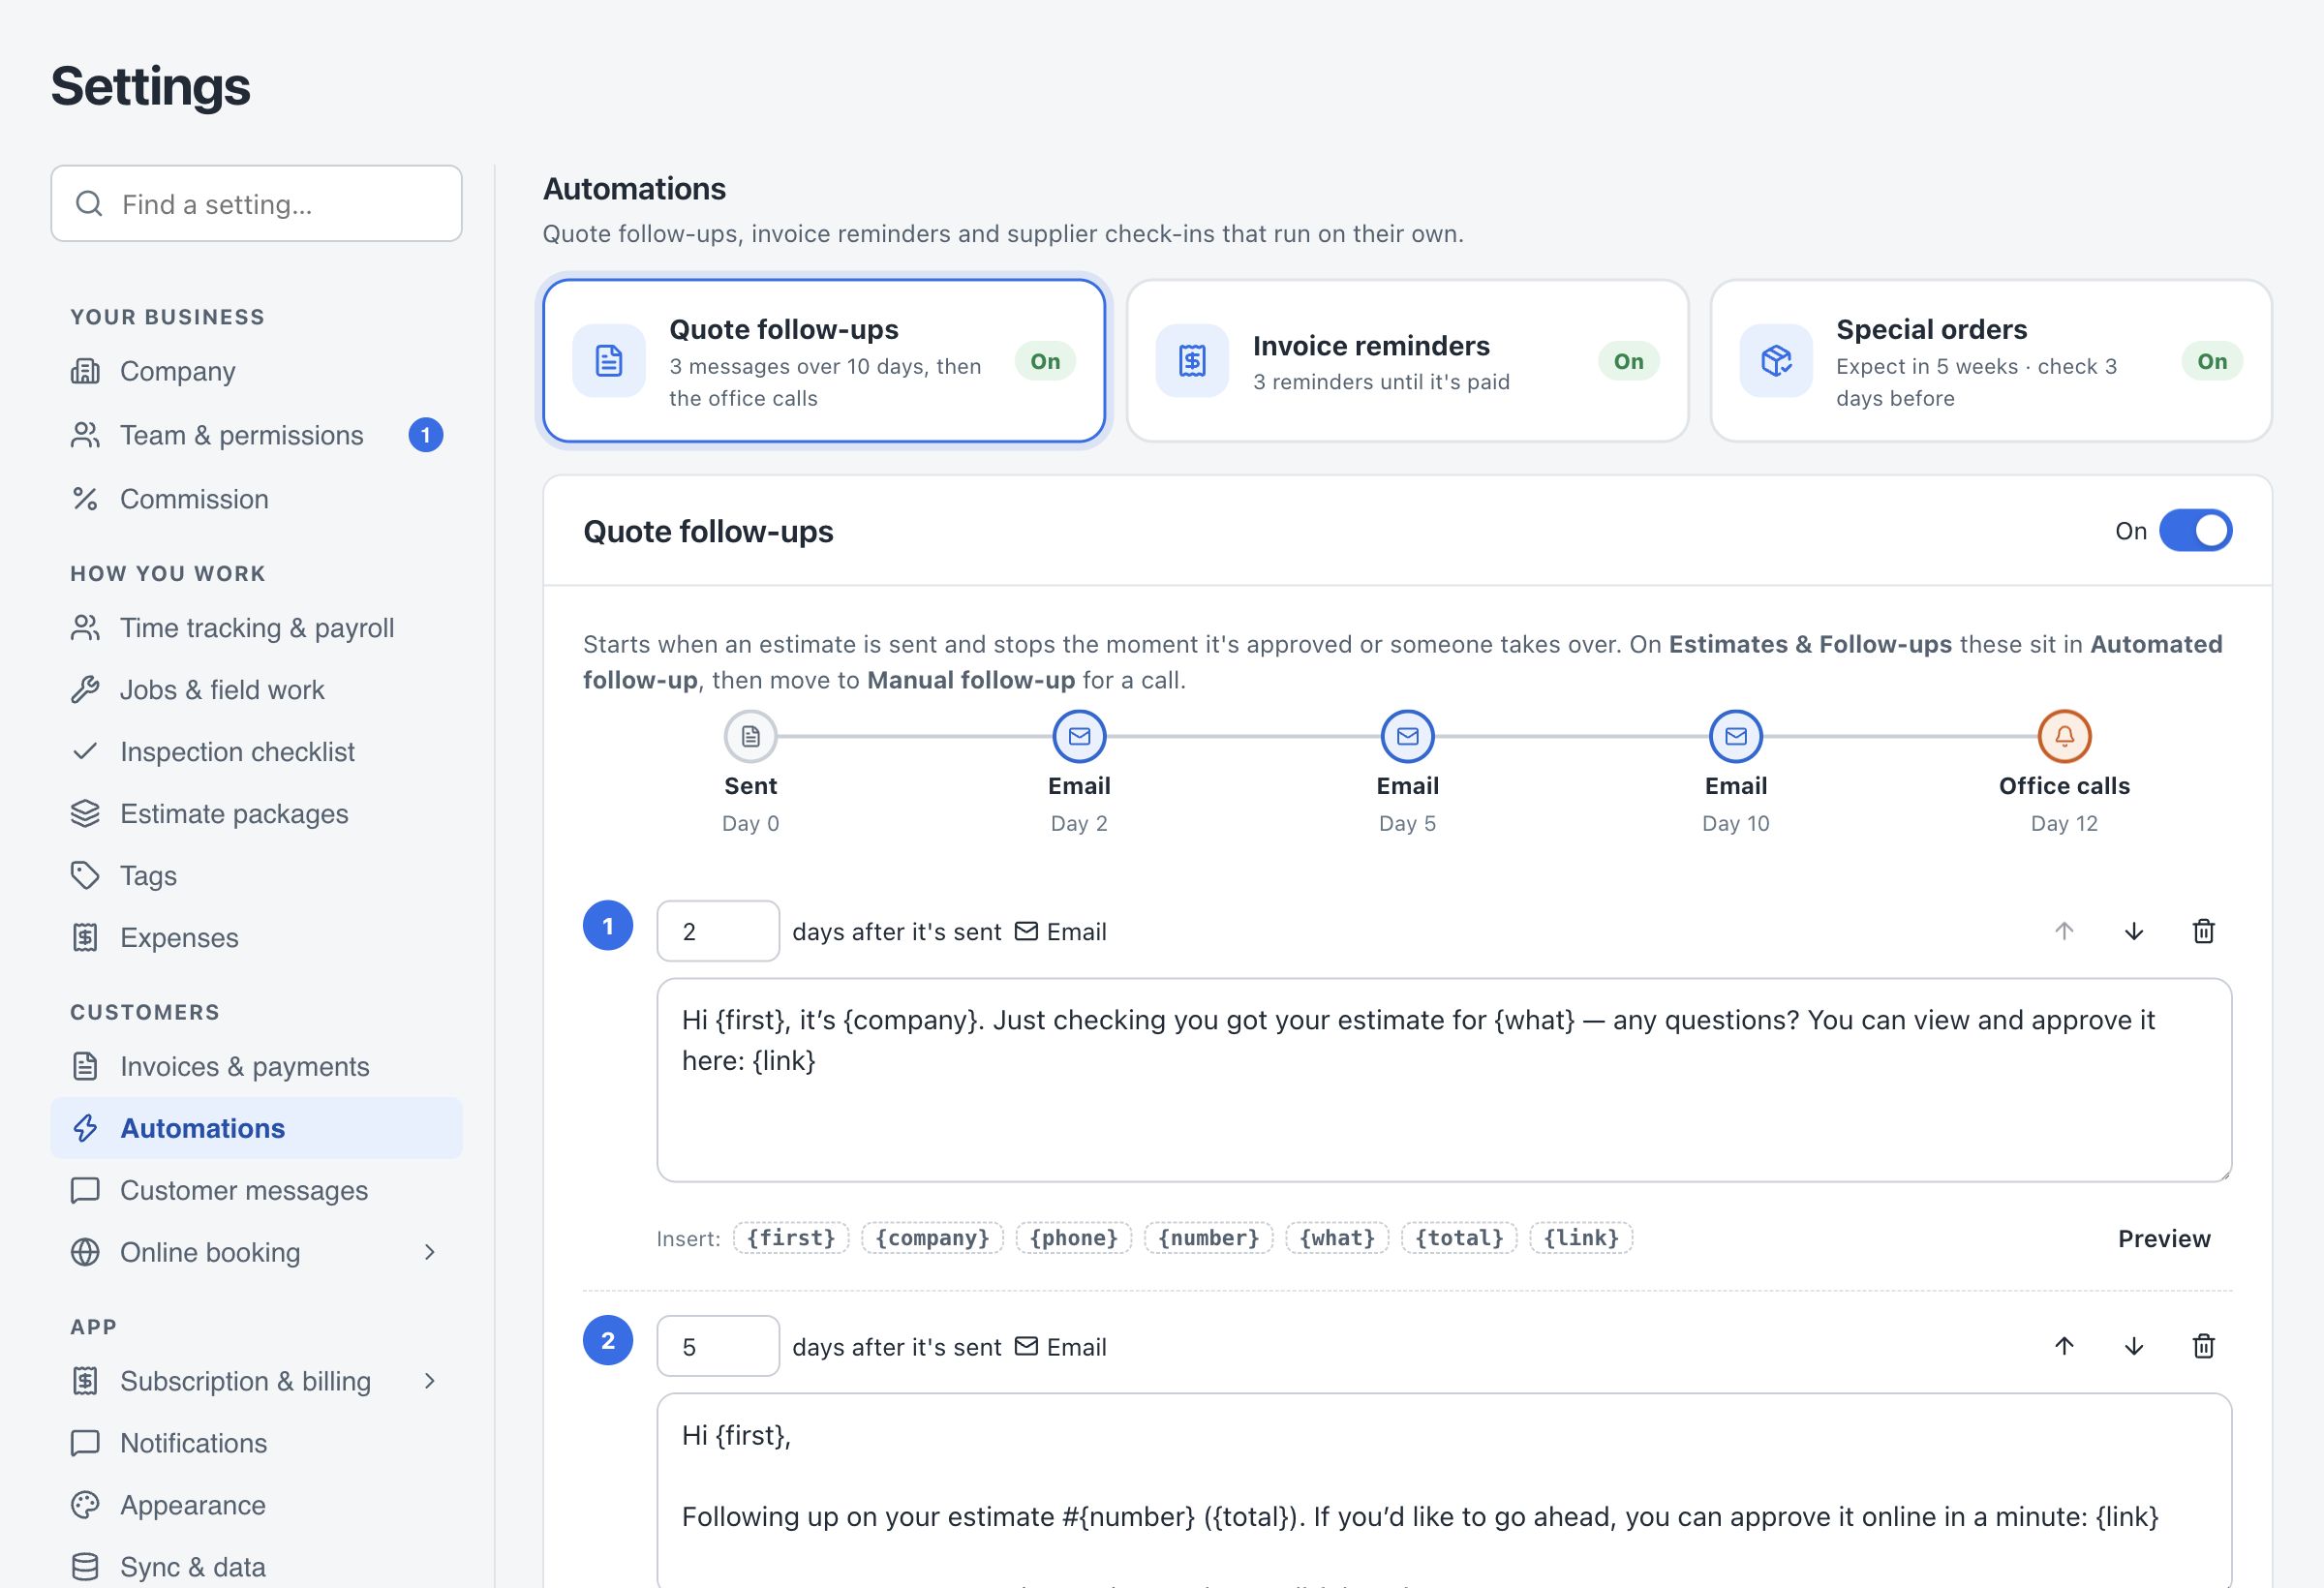Viewport: 2324px width, 1588px height.
Task: Insert the {total} placeholder chip
Action: pyautogui.click(x=1459, y=1238)
